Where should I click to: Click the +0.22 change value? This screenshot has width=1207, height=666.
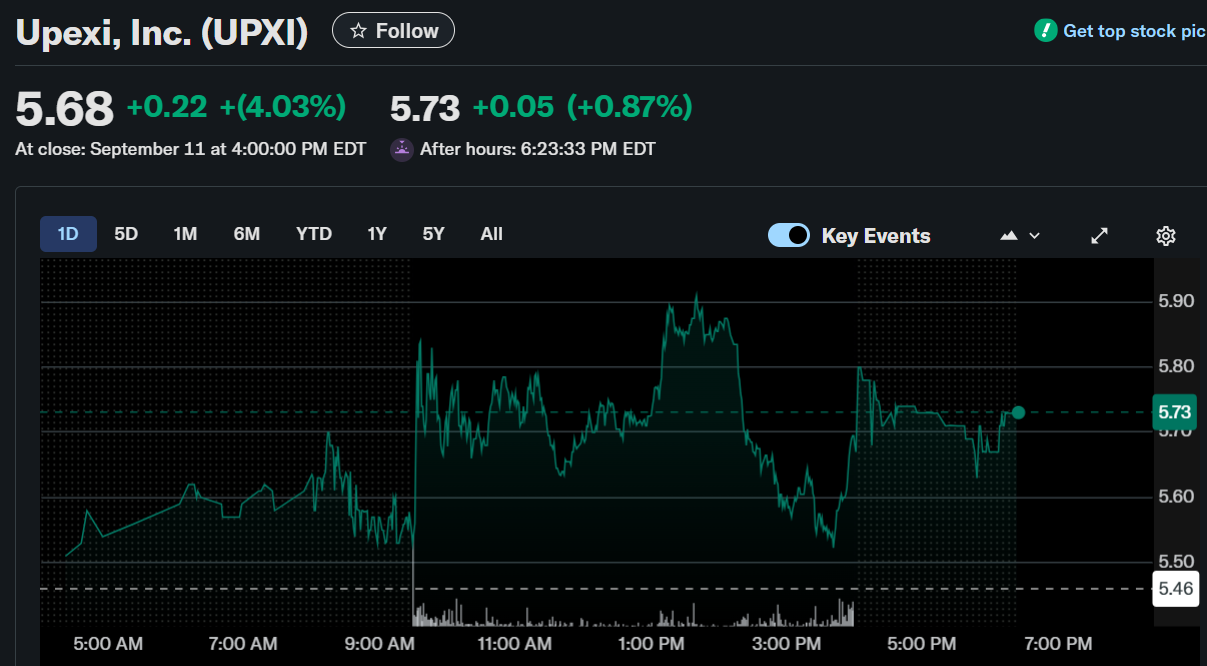[x=166, y=106]
